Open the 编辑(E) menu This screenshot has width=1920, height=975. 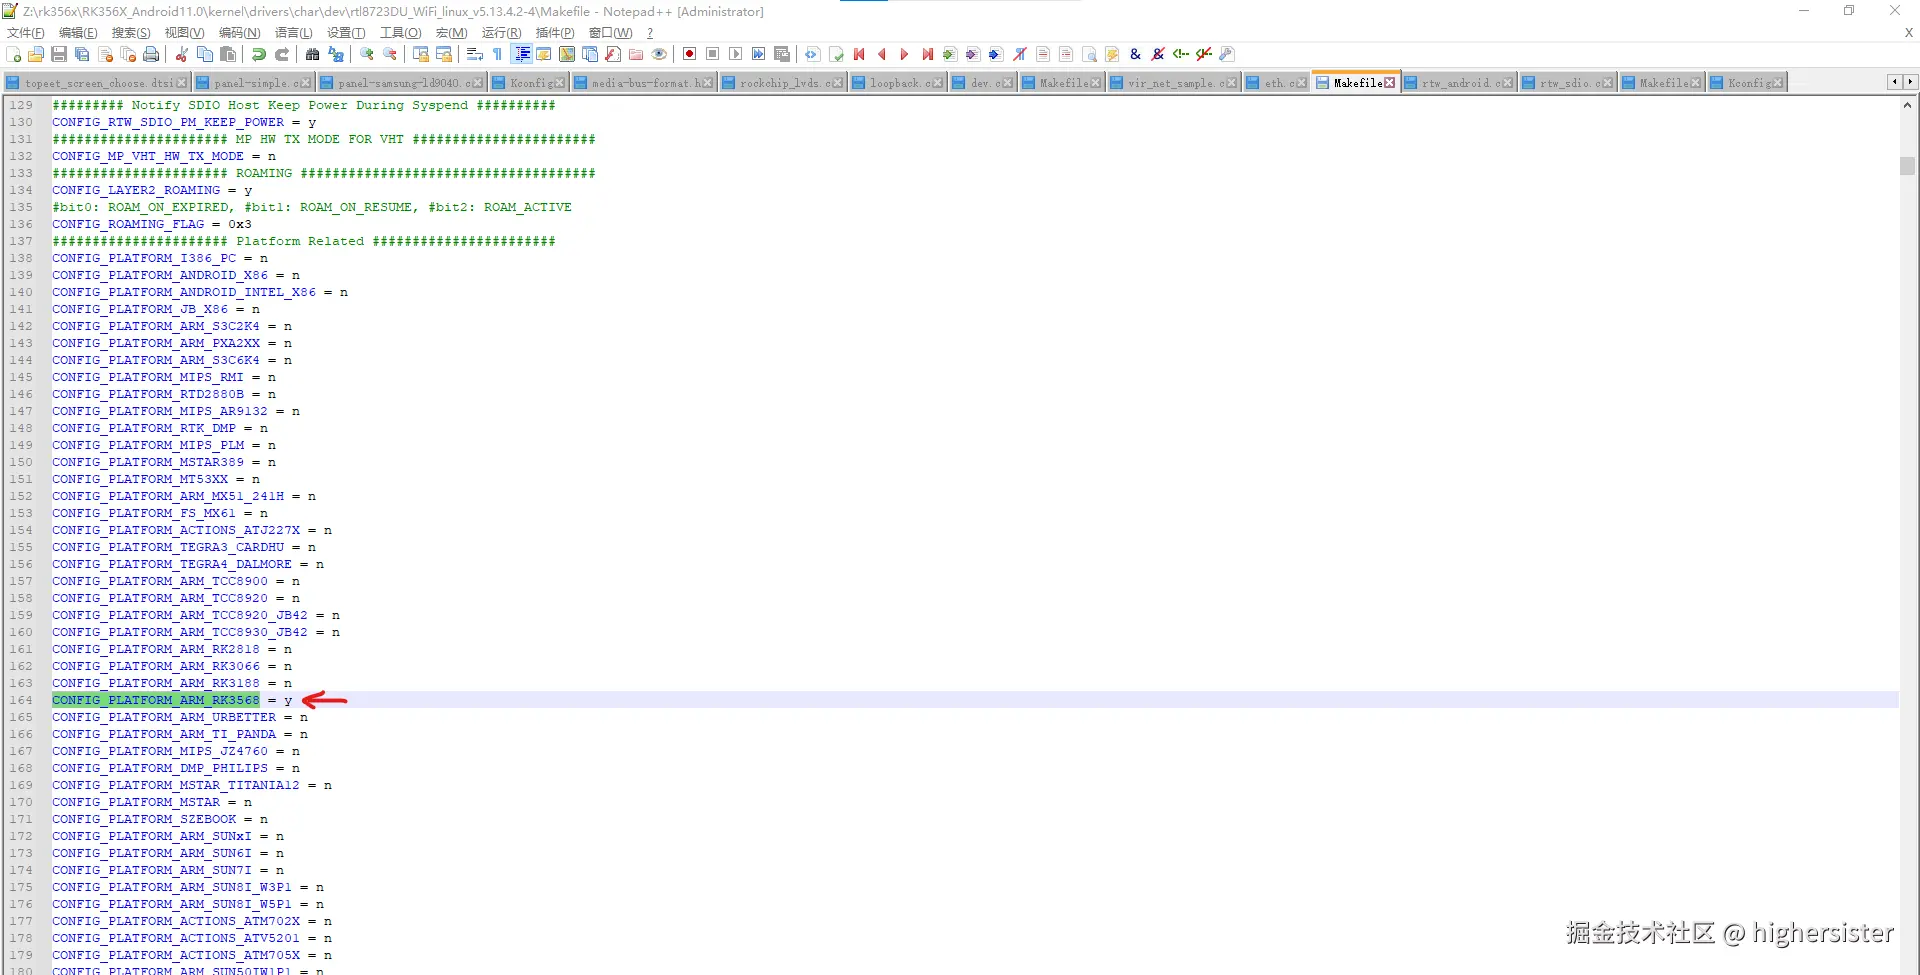78,33
